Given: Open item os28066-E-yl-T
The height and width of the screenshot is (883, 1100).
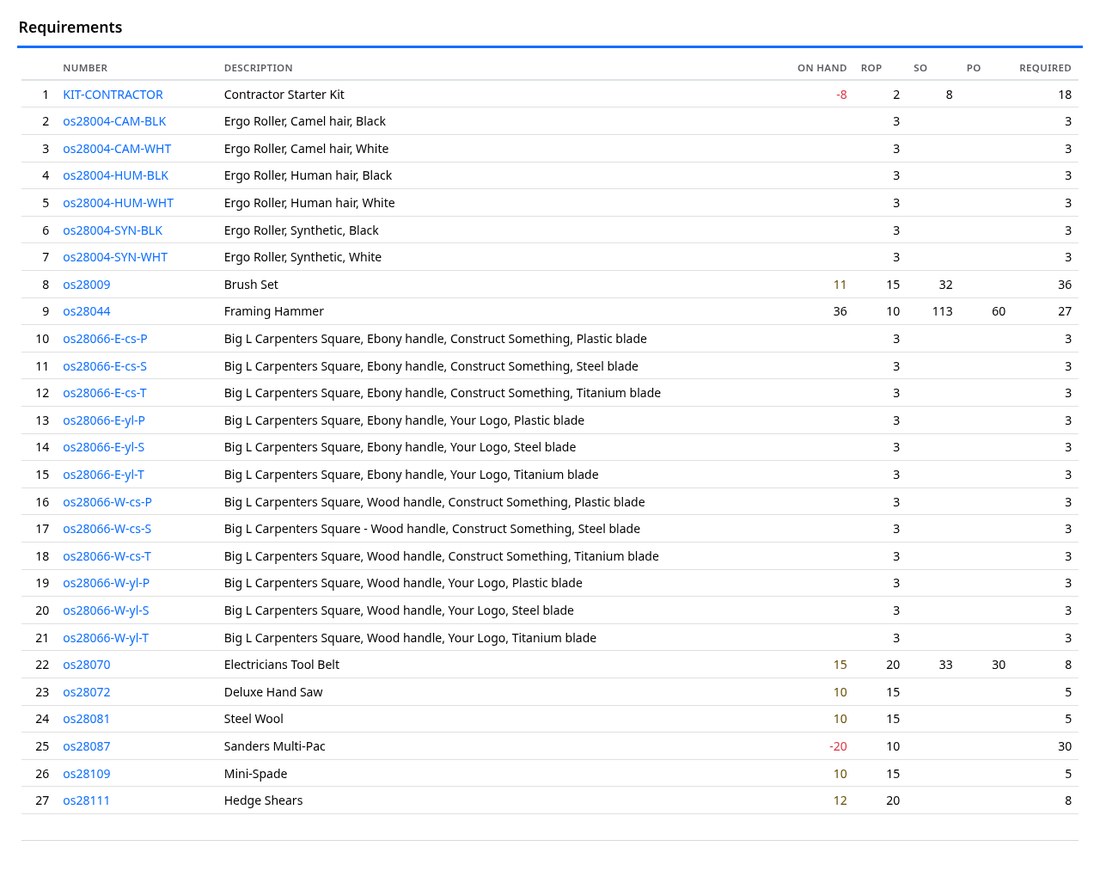Looking at the screenshot, I should click(104, 475).
